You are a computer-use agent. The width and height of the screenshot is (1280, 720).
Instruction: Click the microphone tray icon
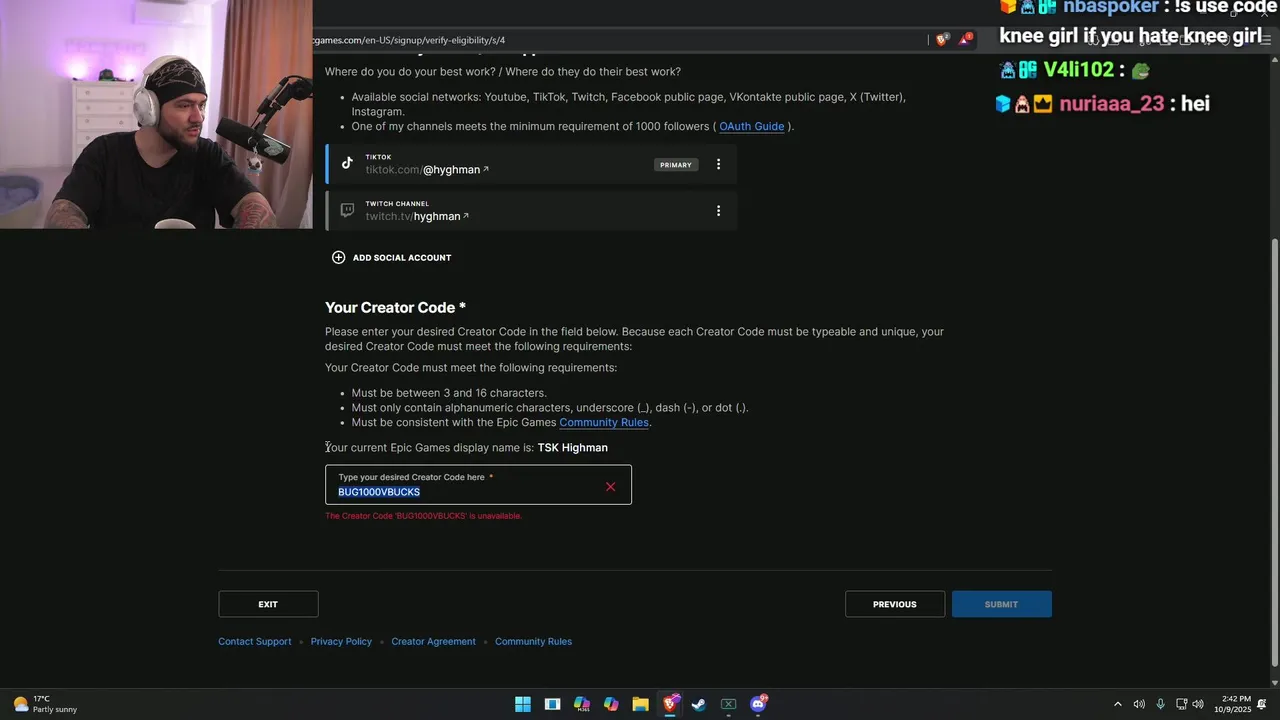1160,704
